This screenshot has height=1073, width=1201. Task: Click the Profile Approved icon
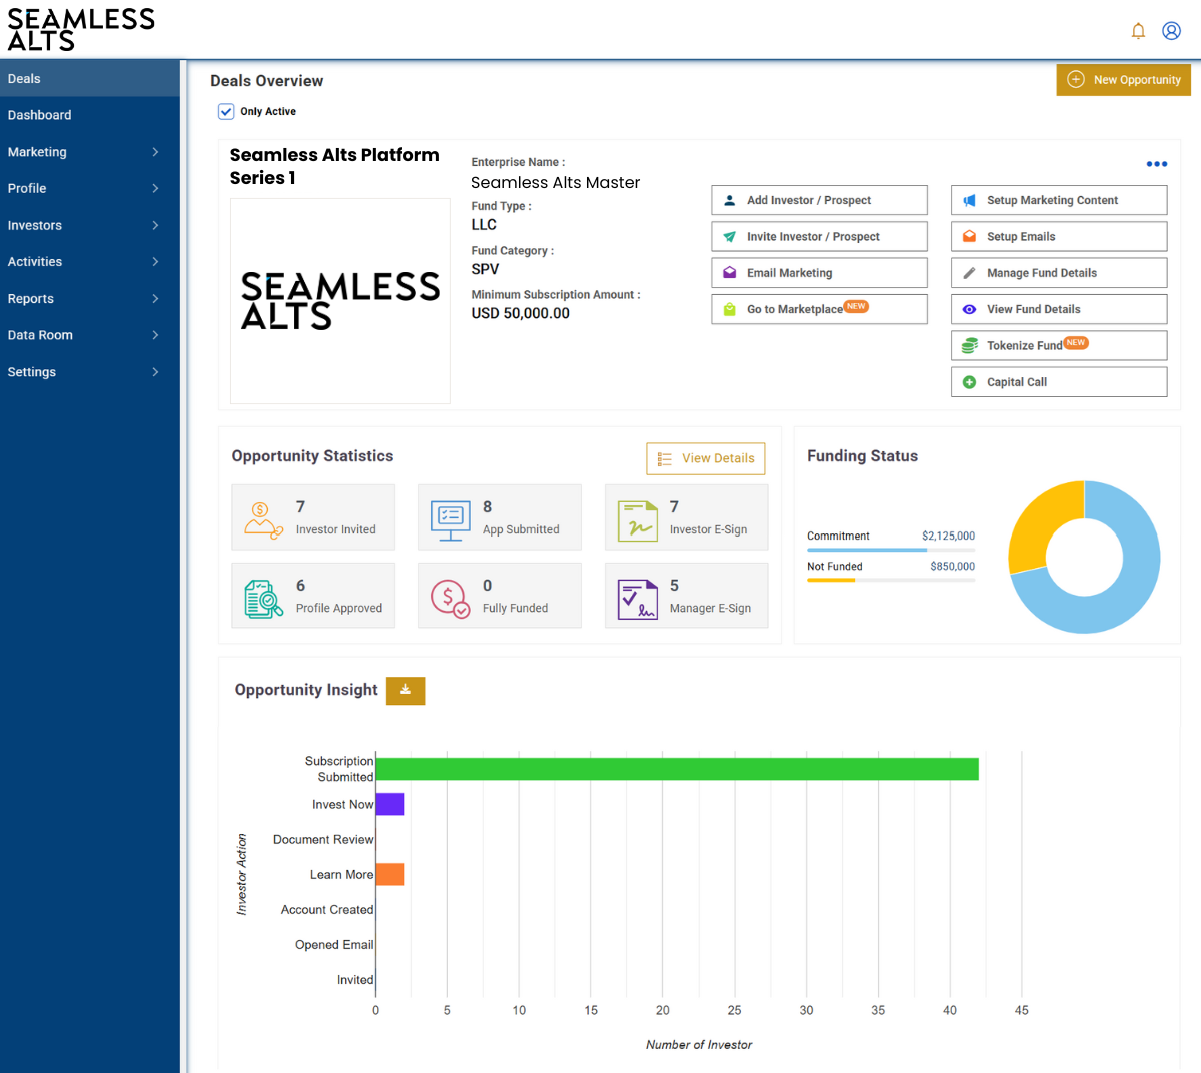[x=263, y=599]
